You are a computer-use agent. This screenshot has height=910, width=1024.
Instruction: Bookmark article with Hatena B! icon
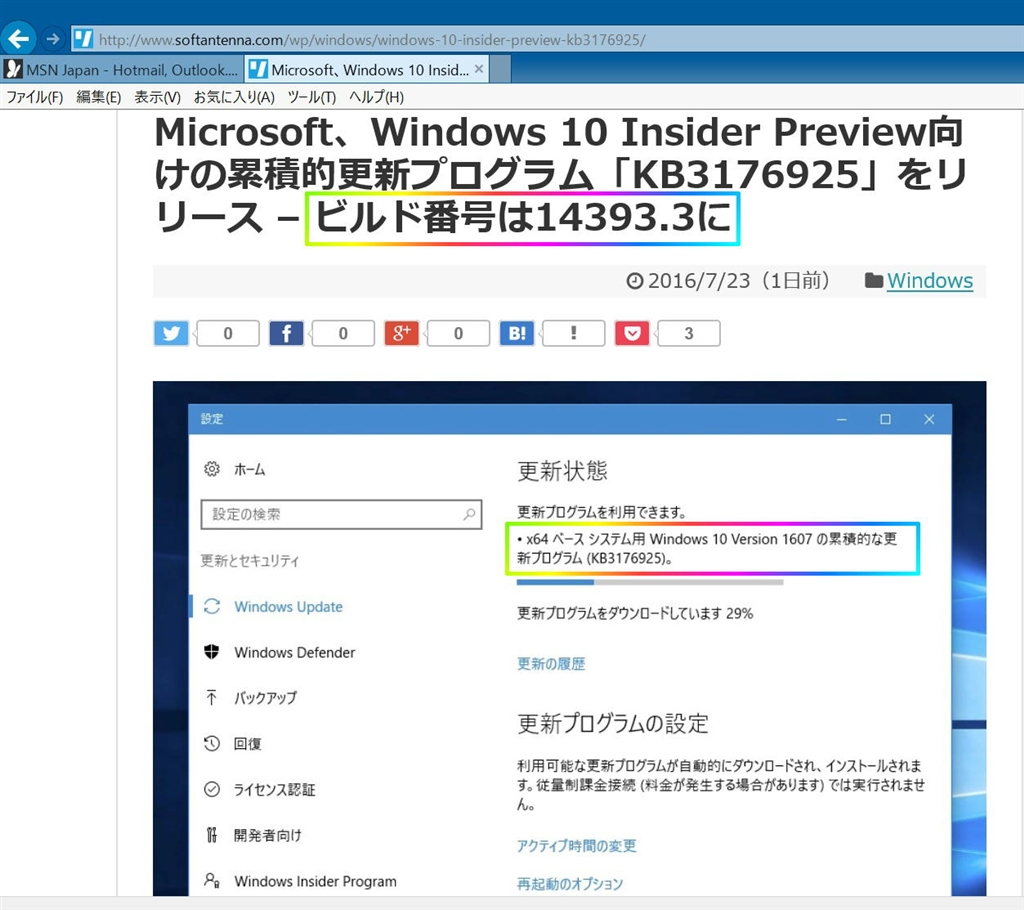pyautogui.click(x=517, y=333)
